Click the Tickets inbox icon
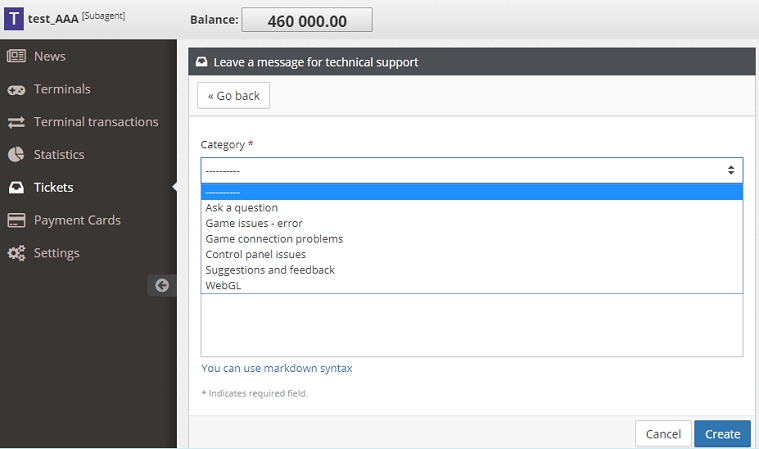Image resolution: width=759 pixels, height=449 pixels. [x=16, y=187]
